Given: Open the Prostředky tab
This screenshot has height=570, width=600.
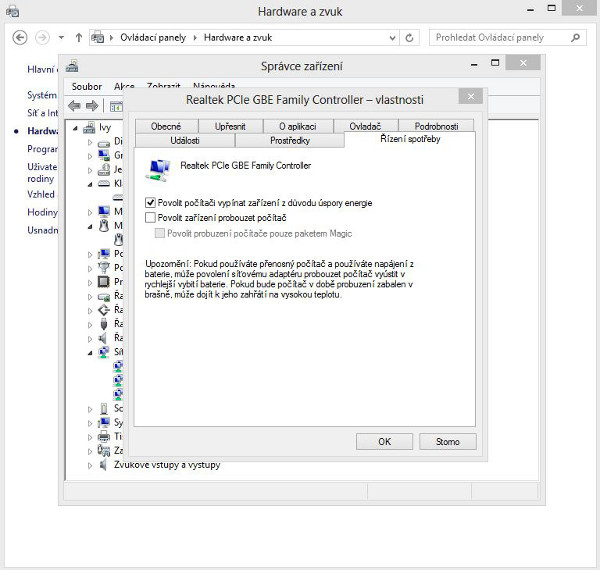Looking at the screenshot, I should click(x=290, y=140).
